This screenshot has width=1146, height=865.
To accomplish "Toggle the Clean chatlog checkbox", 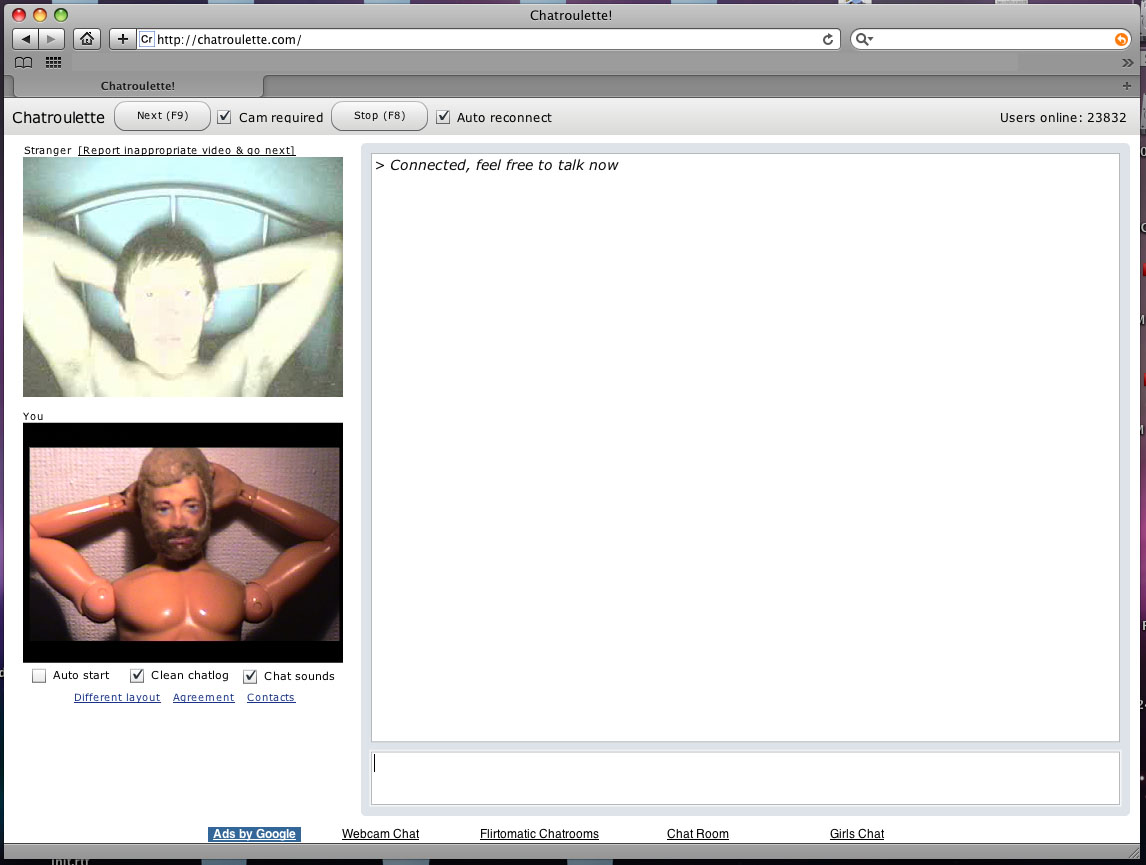I will (137, 676).
